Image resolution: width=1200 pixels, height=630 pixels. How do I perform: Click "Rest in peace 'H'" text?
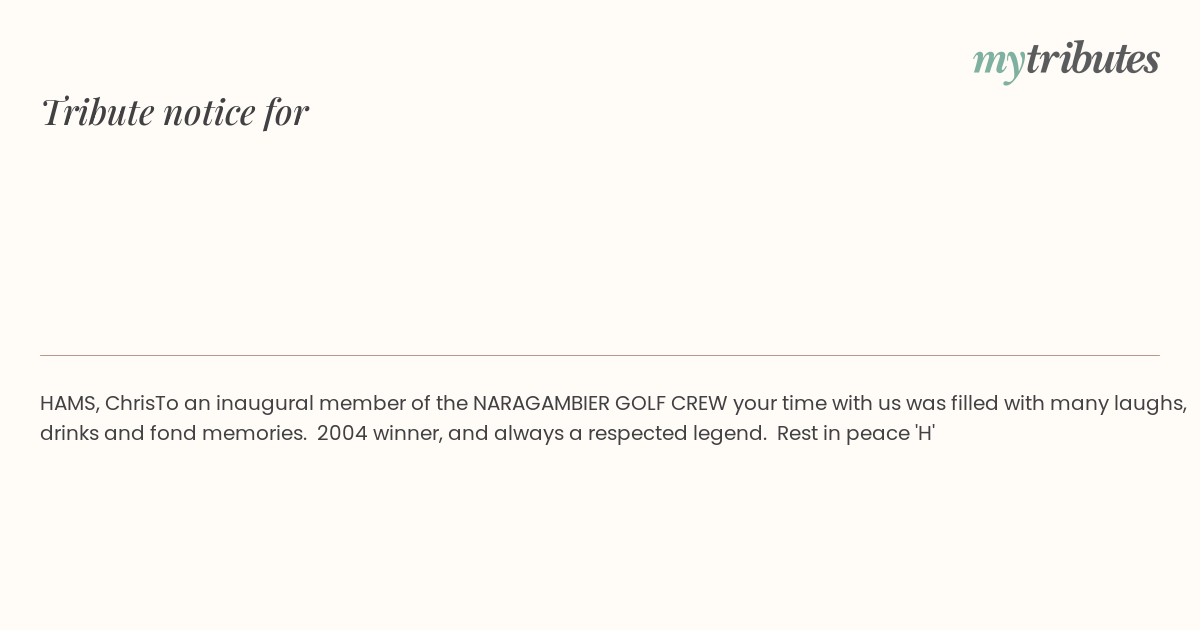pos(856,434)
